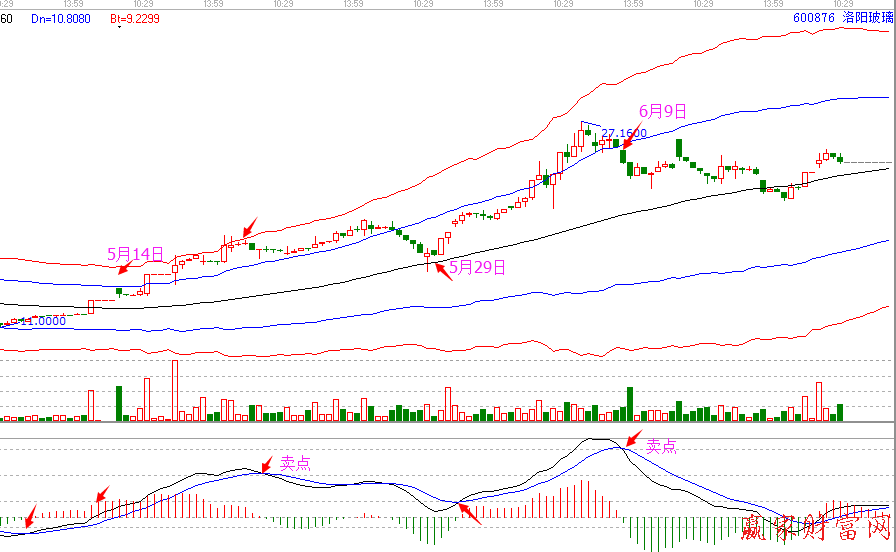Click the right 卖点 text in MACD panel
The width and height of the screenshot is (896, 552).
662,447
